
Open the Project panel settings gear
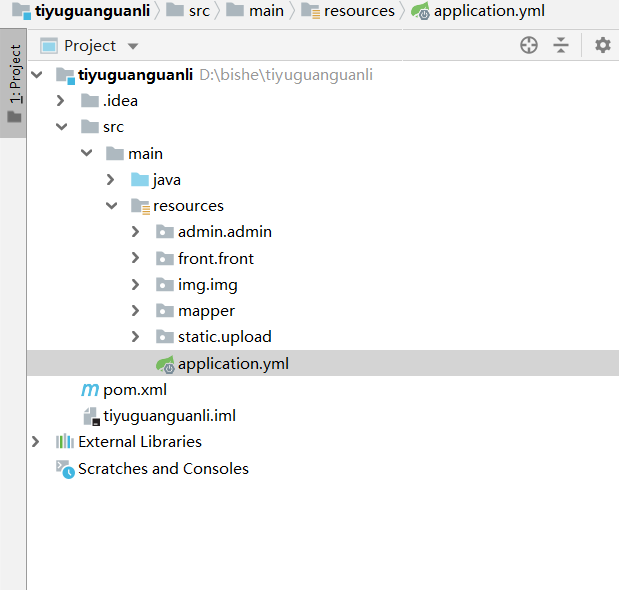click(602, 45)
